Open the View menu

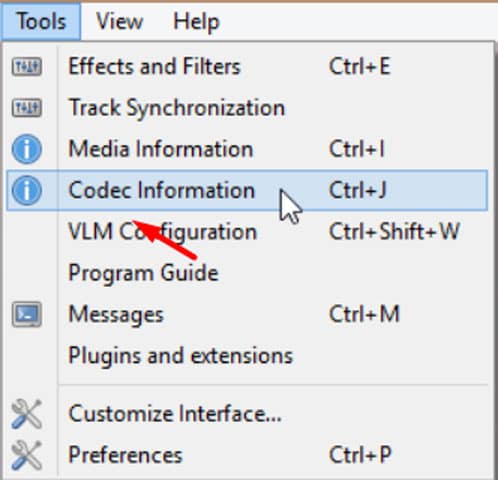(119, 21)
